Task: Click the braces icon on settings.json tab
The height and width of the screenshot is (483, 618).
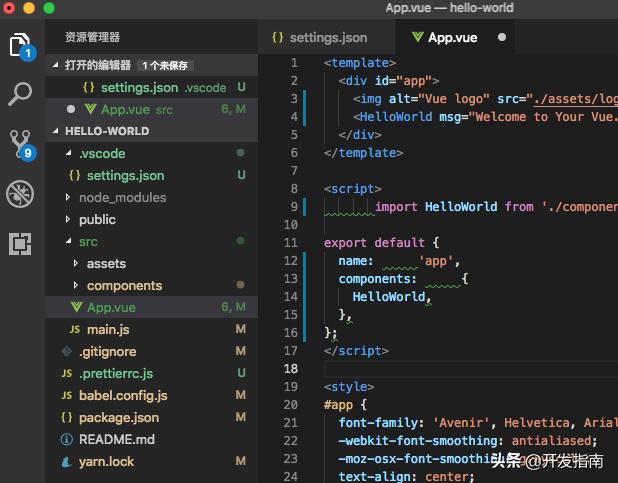Action: pyautogui.click(x=278, y=37)
